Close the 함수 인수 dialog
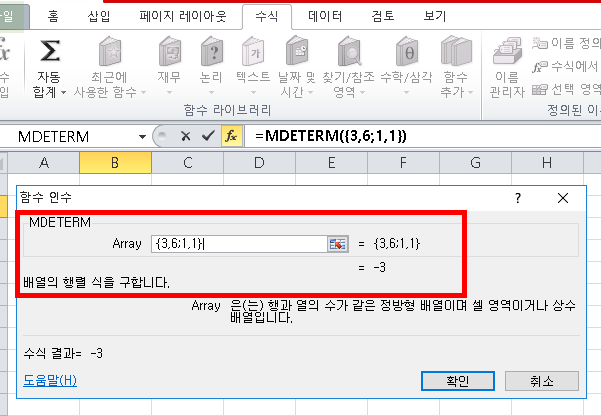601x416 pixels. (x=563, y=198)
